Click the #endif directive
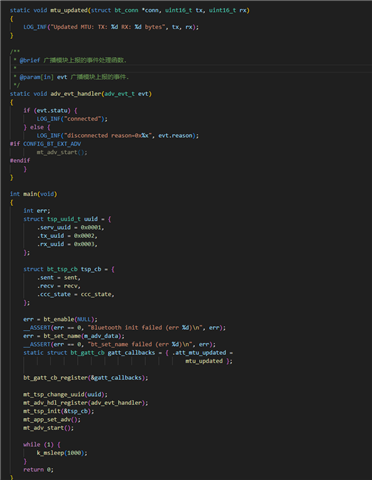Screen dimensions: 372x480 click(20, 160)
